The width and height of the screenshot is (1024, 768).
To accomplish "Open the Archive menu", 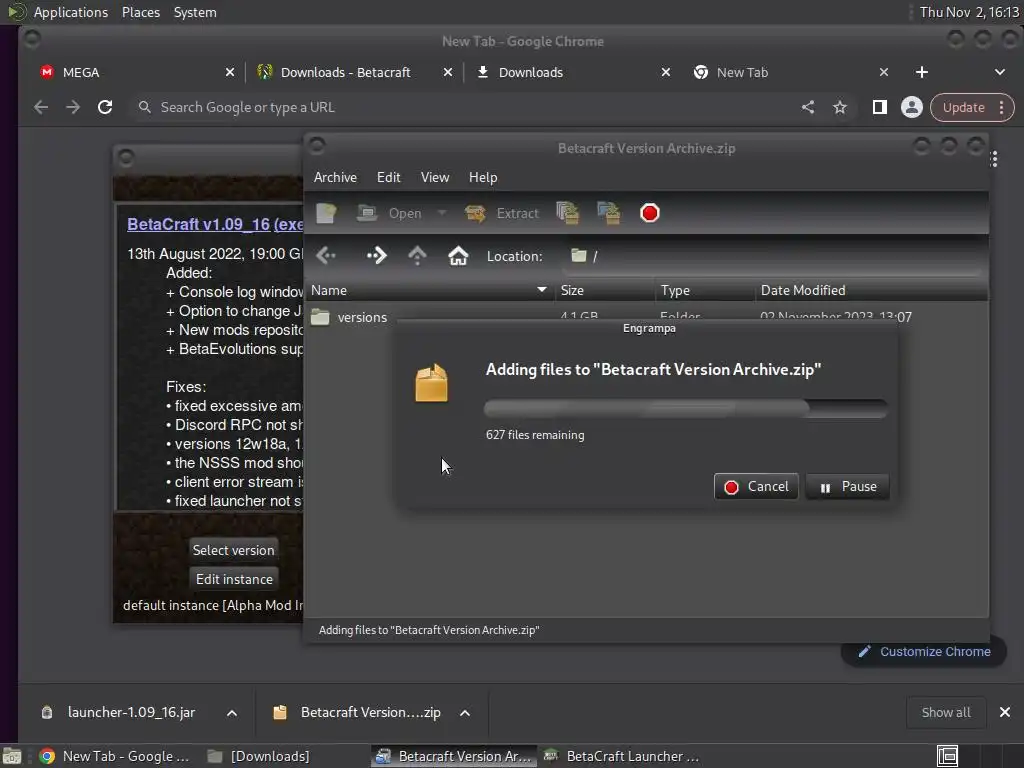I will [x=335, y=177].
